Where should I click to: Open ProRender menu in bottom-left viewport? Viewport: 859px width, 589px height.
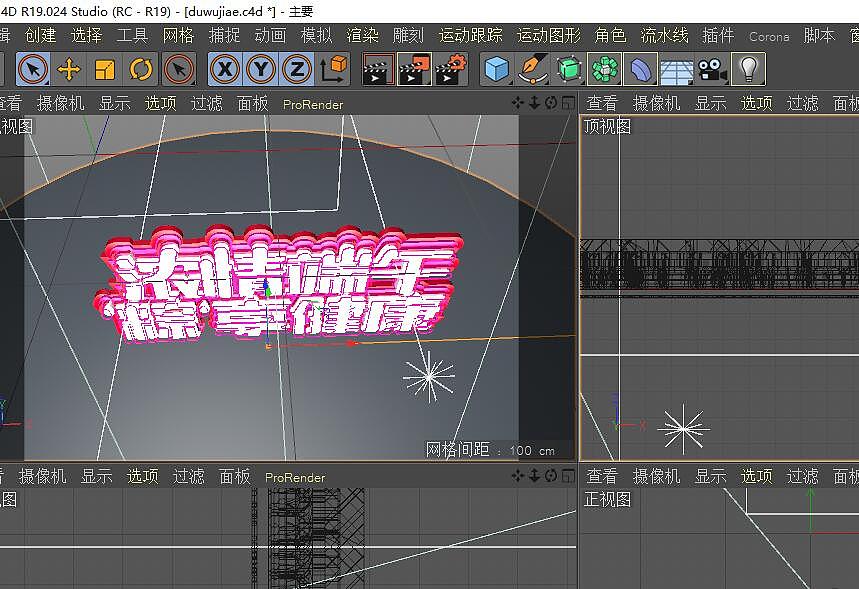tap(295, 477)
